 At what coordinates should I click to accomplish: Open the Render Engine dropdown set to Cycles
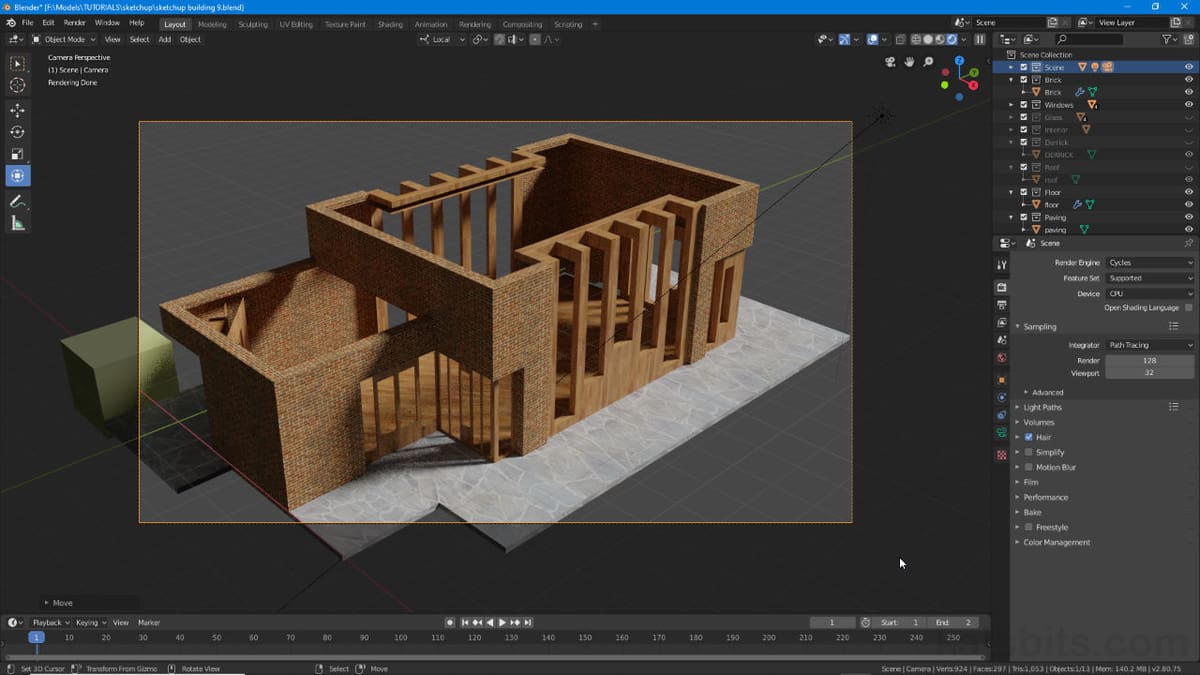pos(1148,262)
